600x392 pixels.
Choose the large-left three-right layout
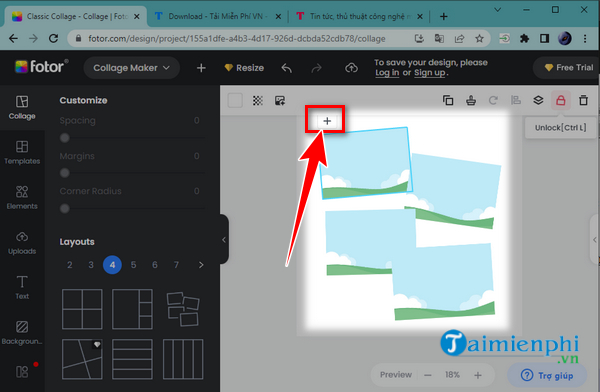[x=132, y=309]
